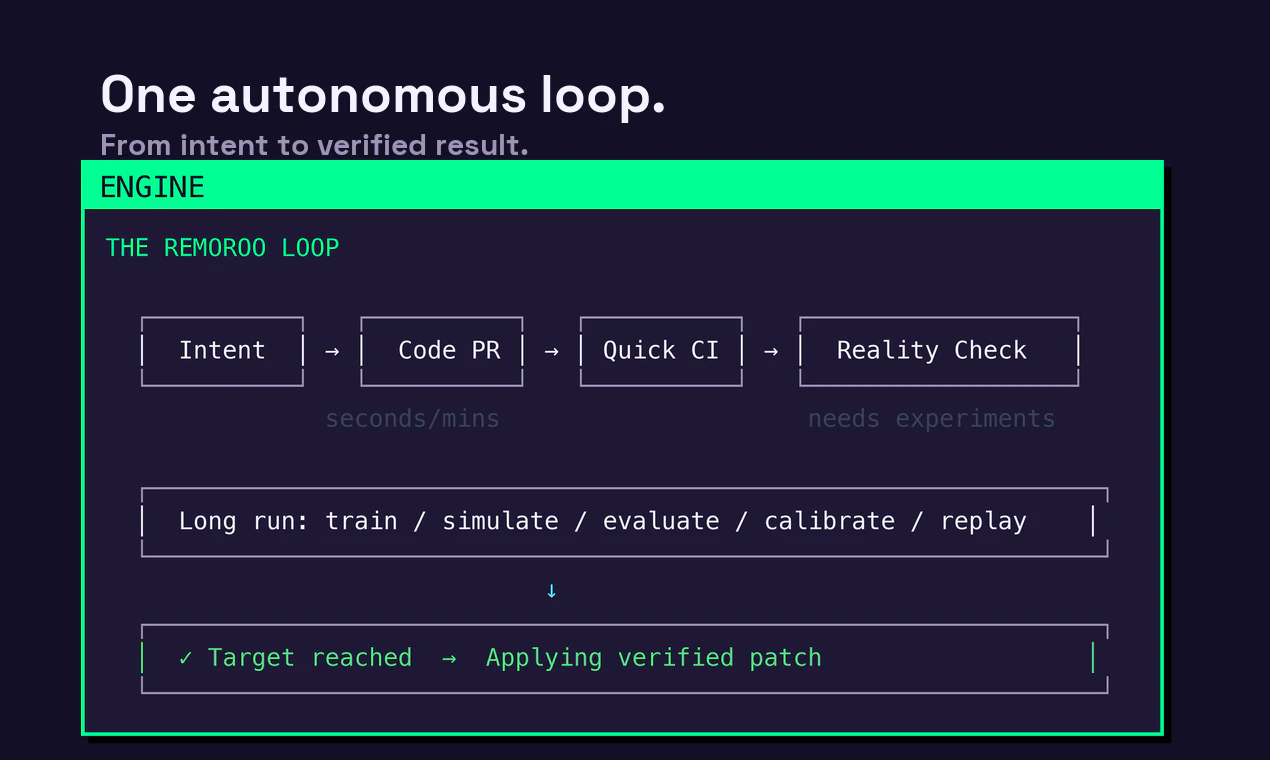Expand the needs experiments annotation

[x=931, y=418]
